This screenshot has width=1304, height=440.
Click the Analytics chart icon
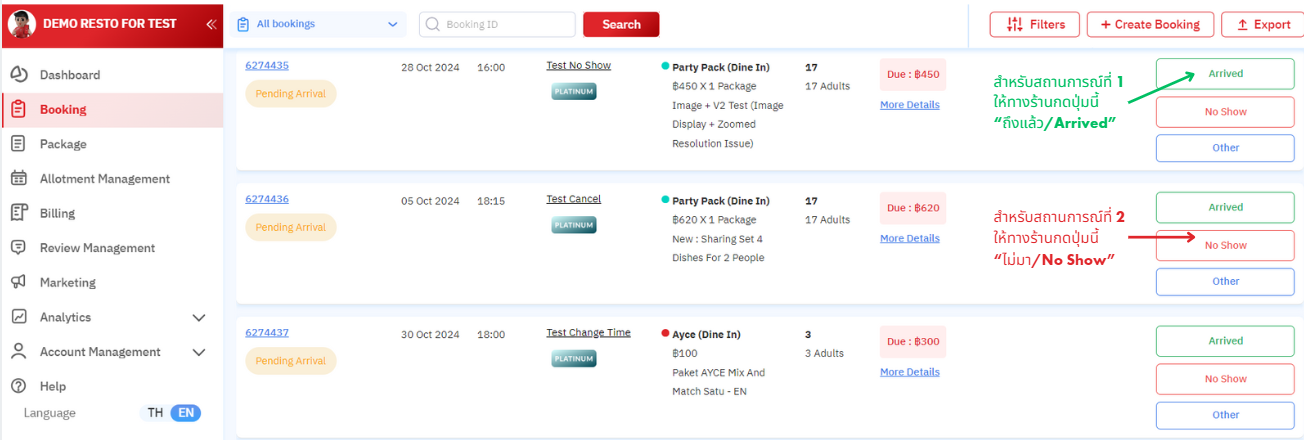click(x=18, y=317)
